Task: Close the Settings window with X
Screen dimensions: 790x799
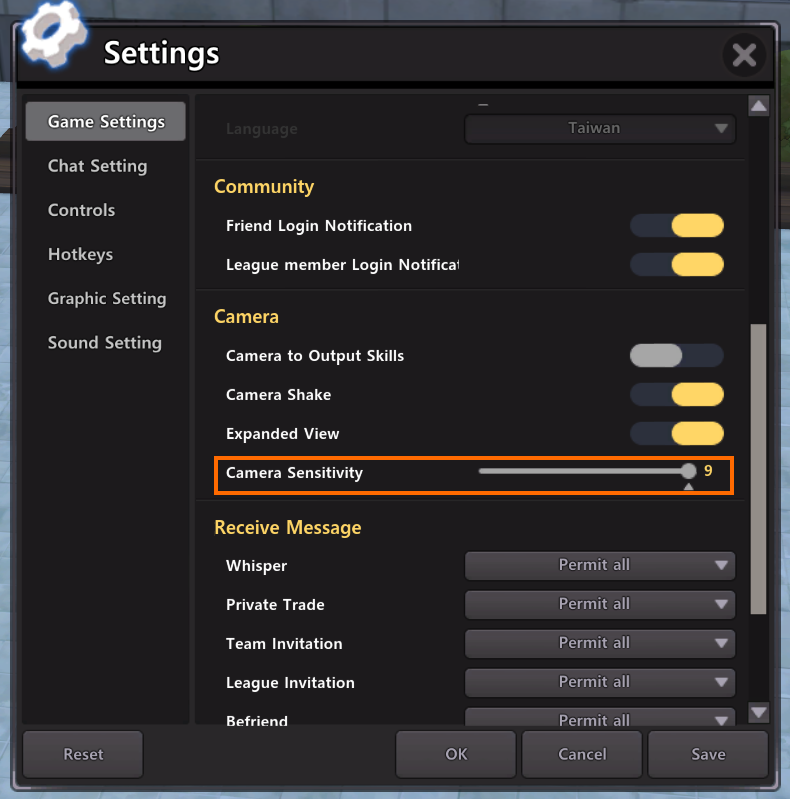Action: point(744,55)
